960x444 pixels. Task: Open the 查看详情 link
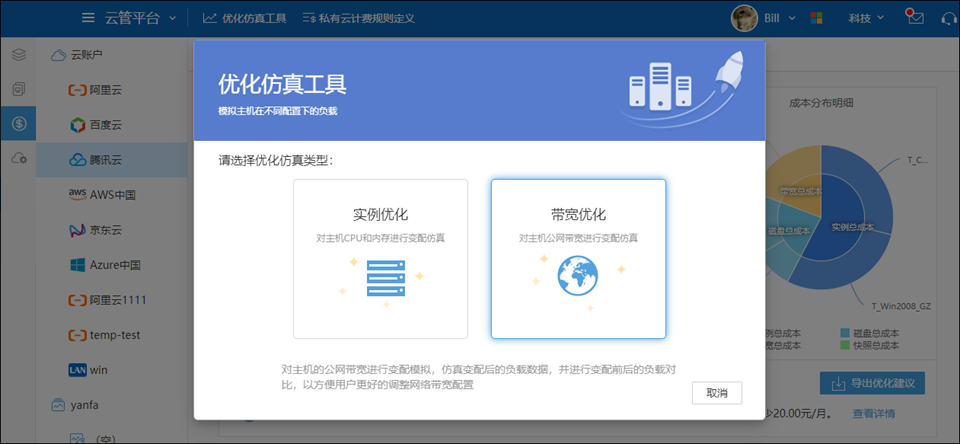click(873, 413)
